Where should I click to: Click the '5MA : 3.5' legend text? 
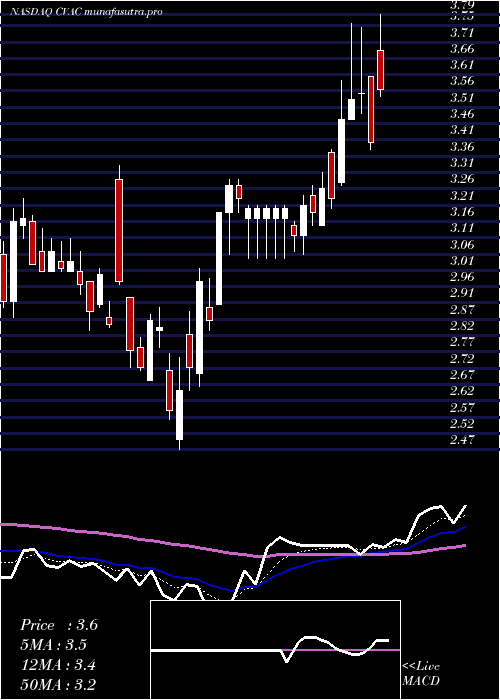pos(54,645)
